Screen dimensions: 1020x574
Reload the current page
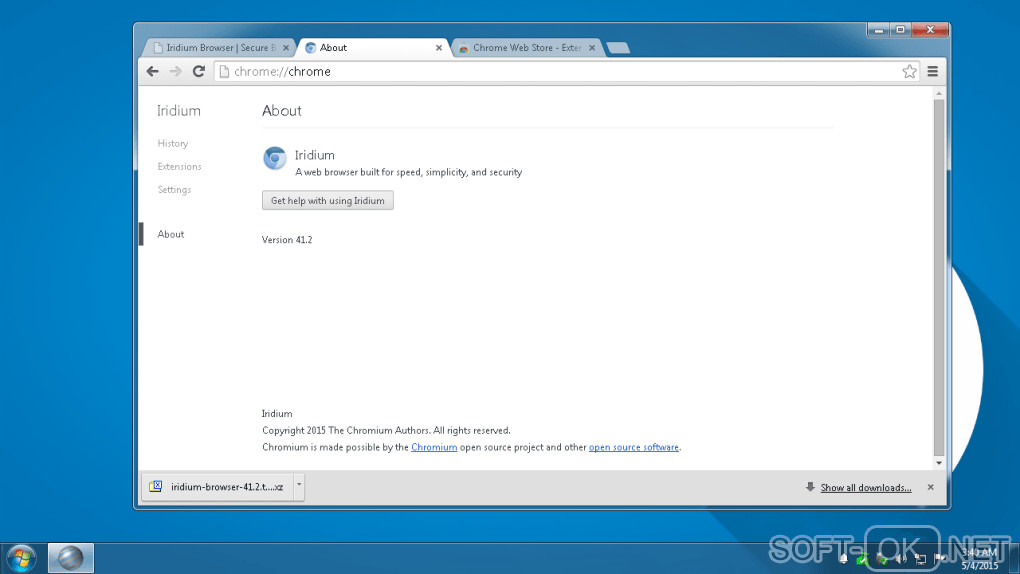(x=199, y=72)
